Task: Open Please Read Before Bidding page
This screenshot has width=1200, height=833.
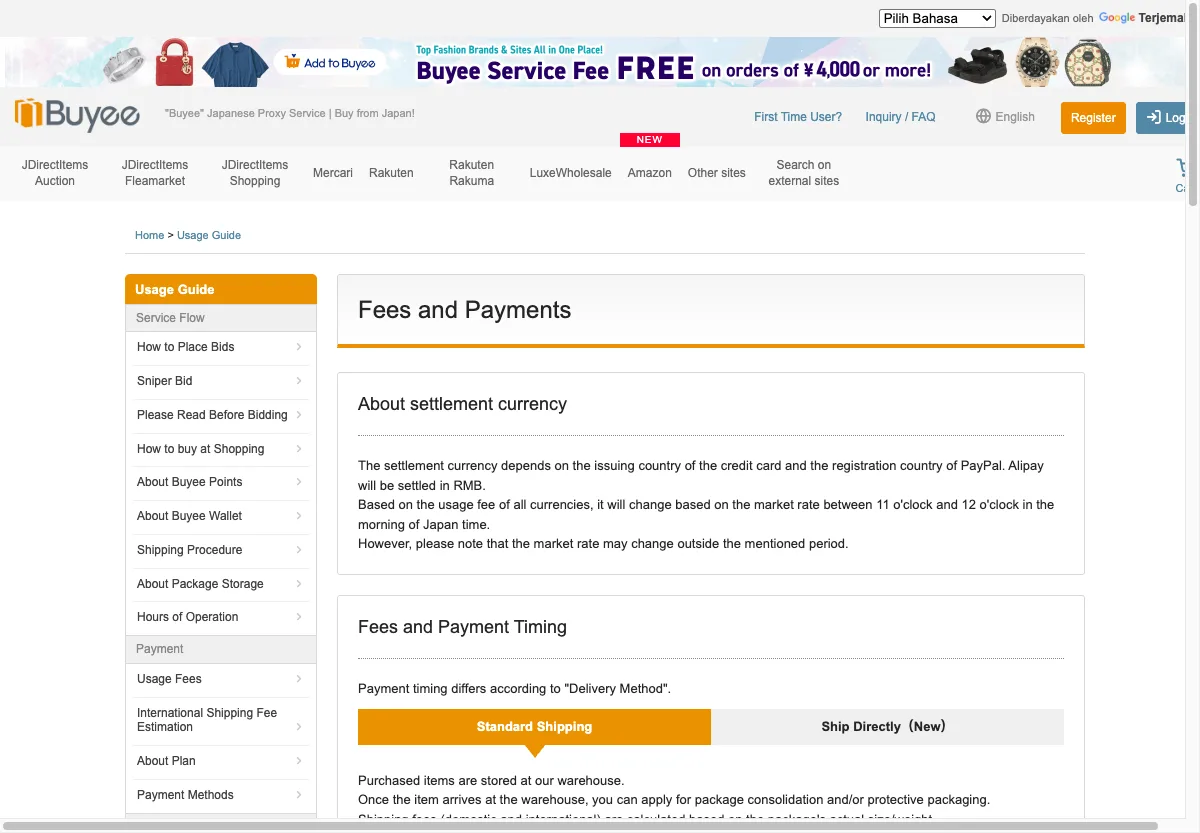Action: [x=220, y=415]
